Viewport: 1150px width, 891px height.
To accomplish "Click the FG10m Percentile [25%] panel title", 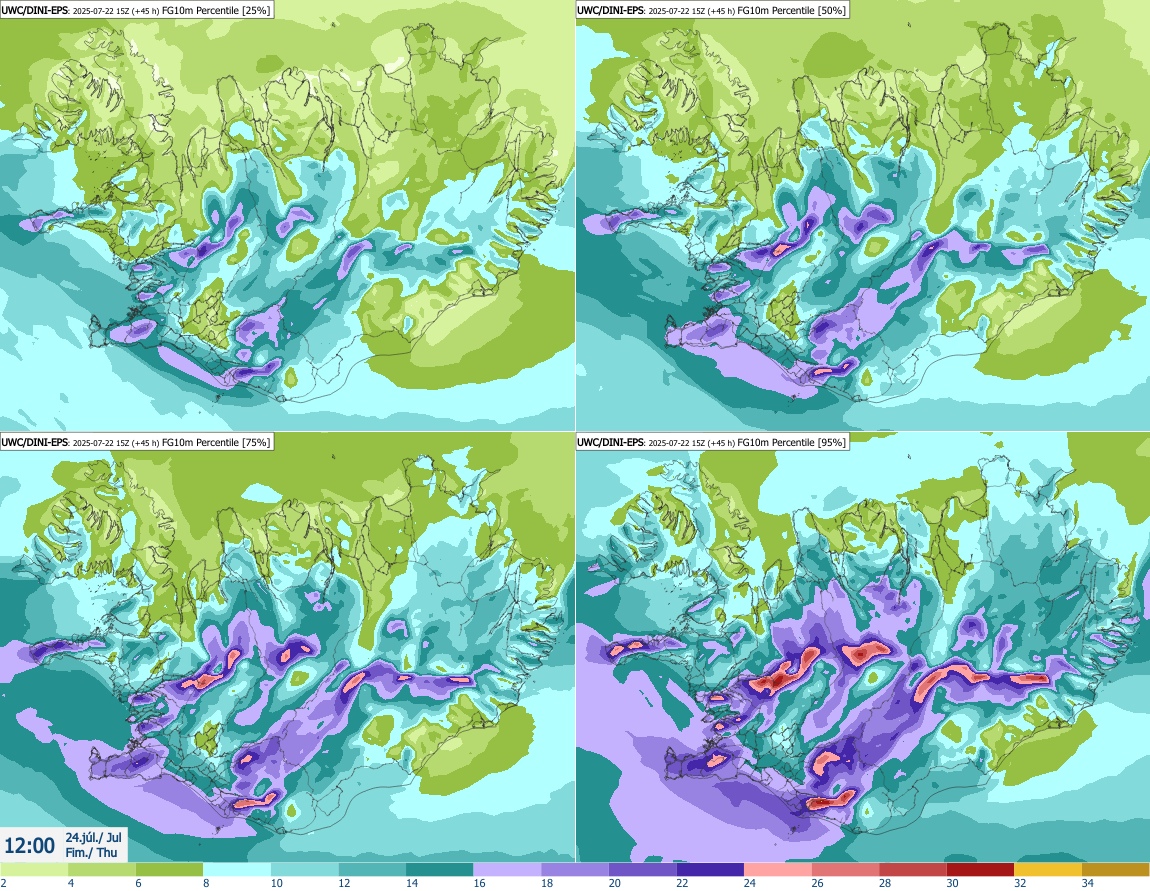I will (x=136, y=10).
